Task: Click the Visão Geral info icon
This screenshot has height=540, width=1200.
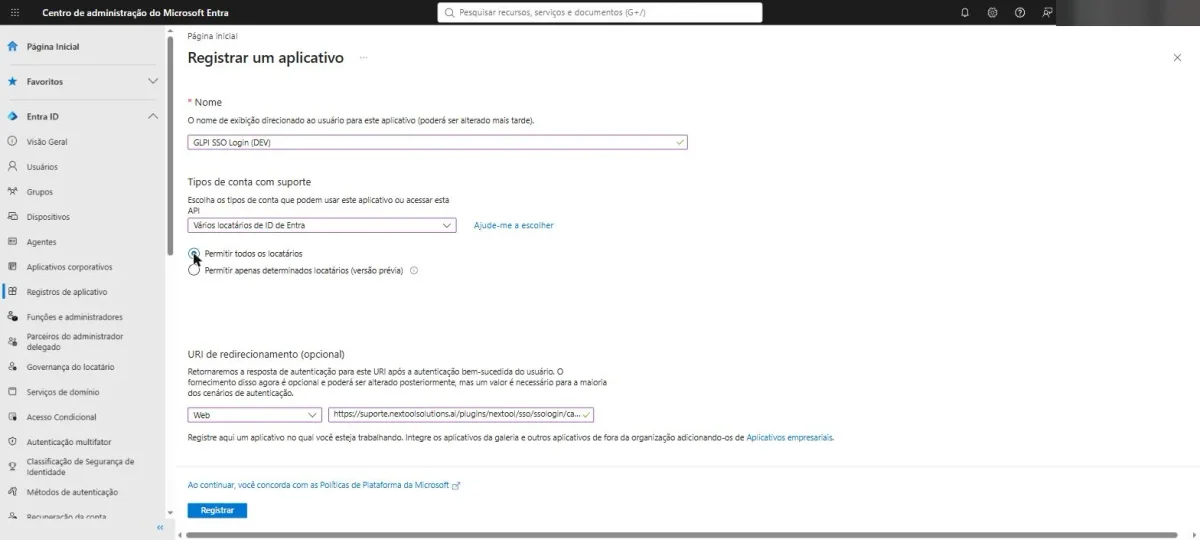Action: click(x=13, y=141)
